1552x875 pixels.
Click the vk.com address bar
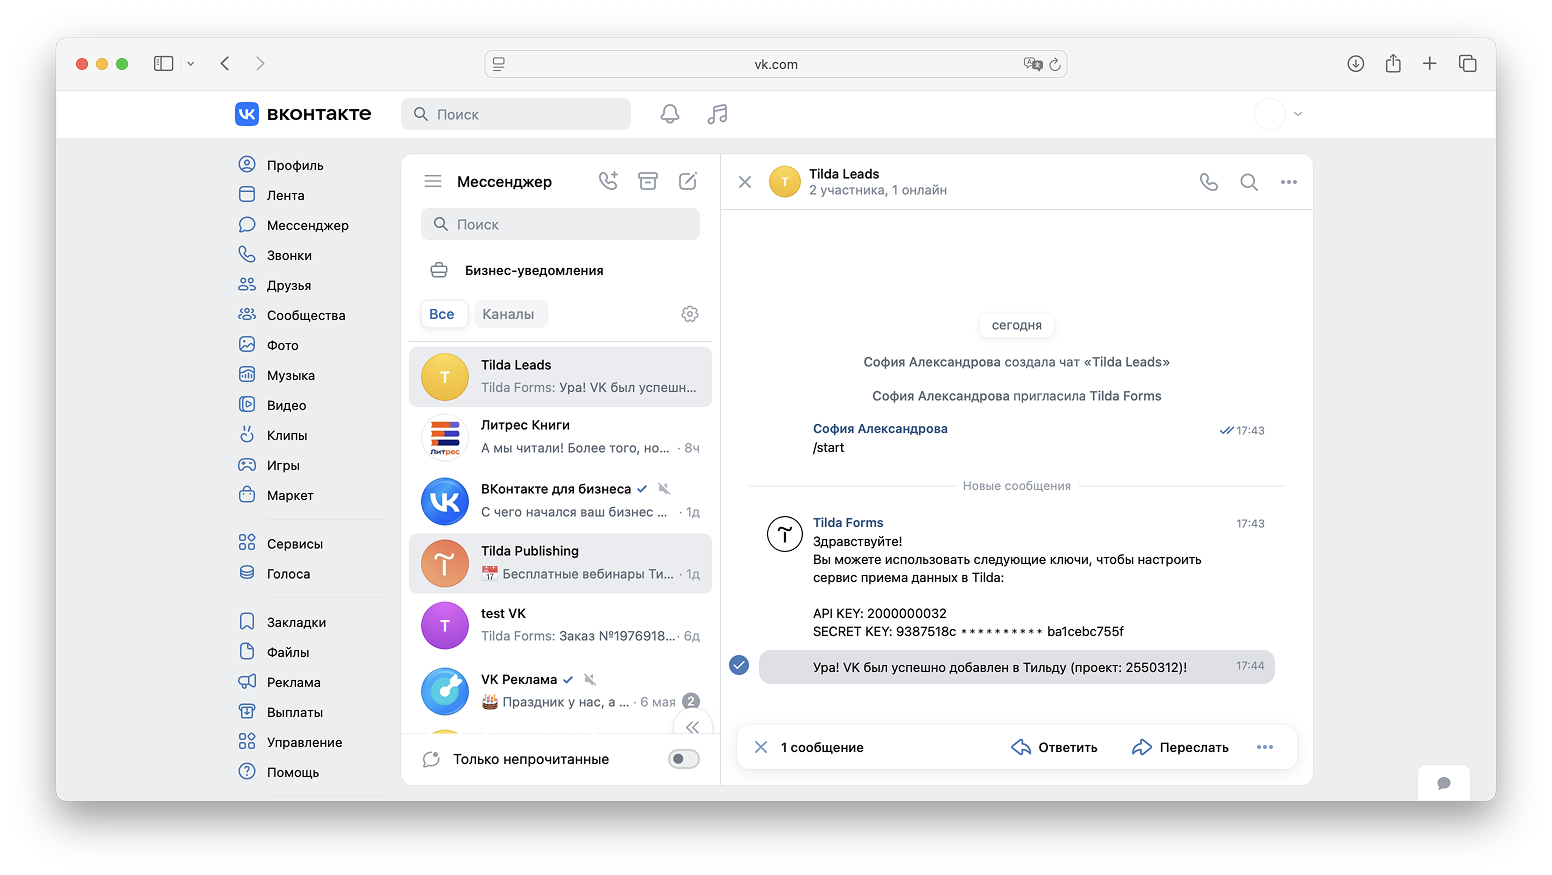coord(776,64)
